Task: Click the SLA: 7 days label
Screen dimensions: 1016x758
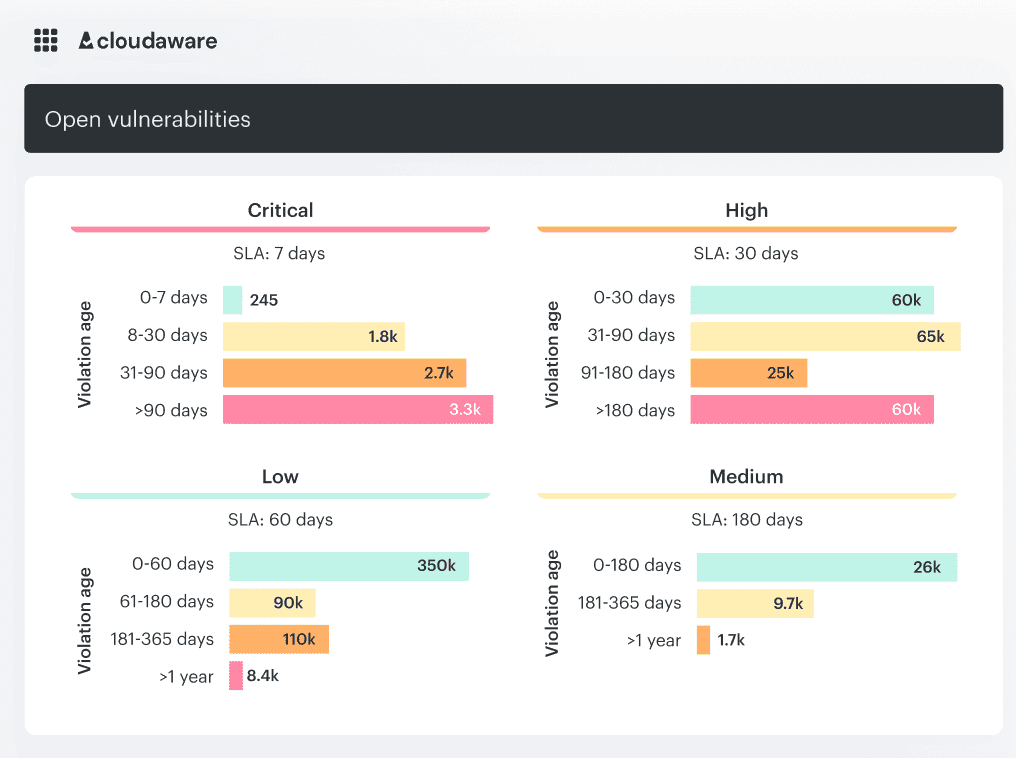Action: [280, 253]
